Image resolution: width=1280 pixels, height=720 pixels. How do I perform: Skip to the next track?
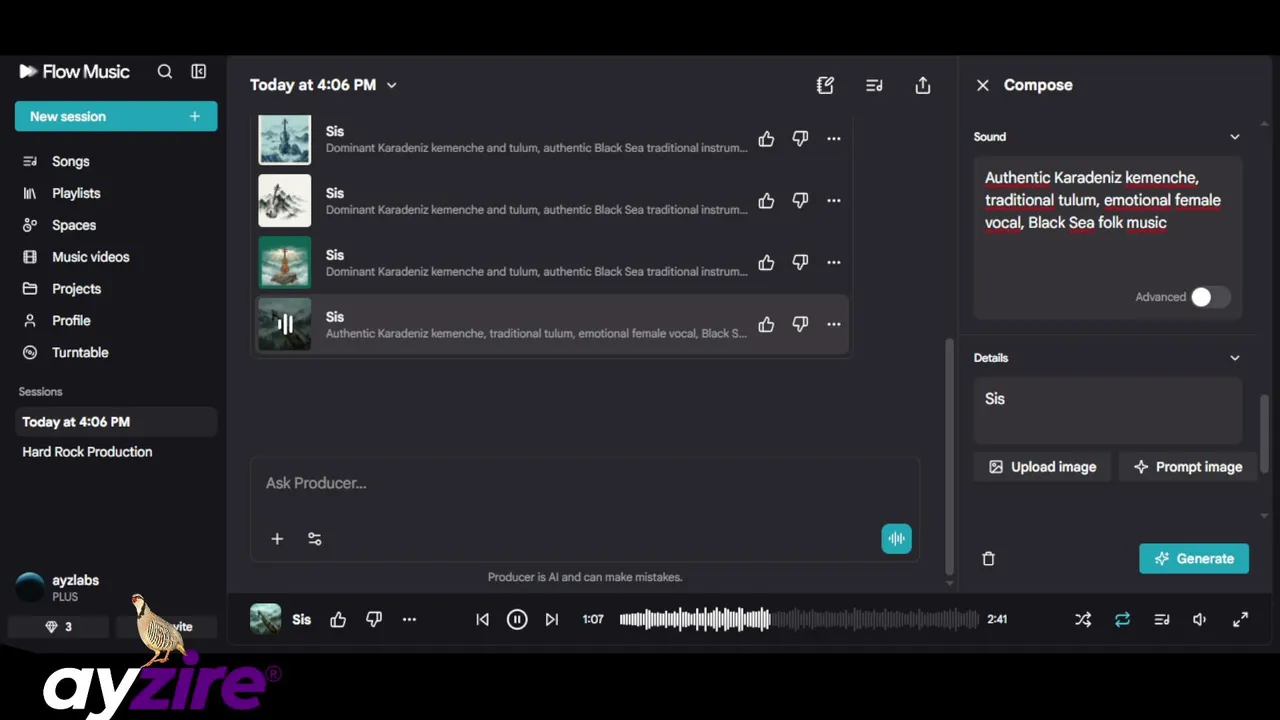coord(552,620)
